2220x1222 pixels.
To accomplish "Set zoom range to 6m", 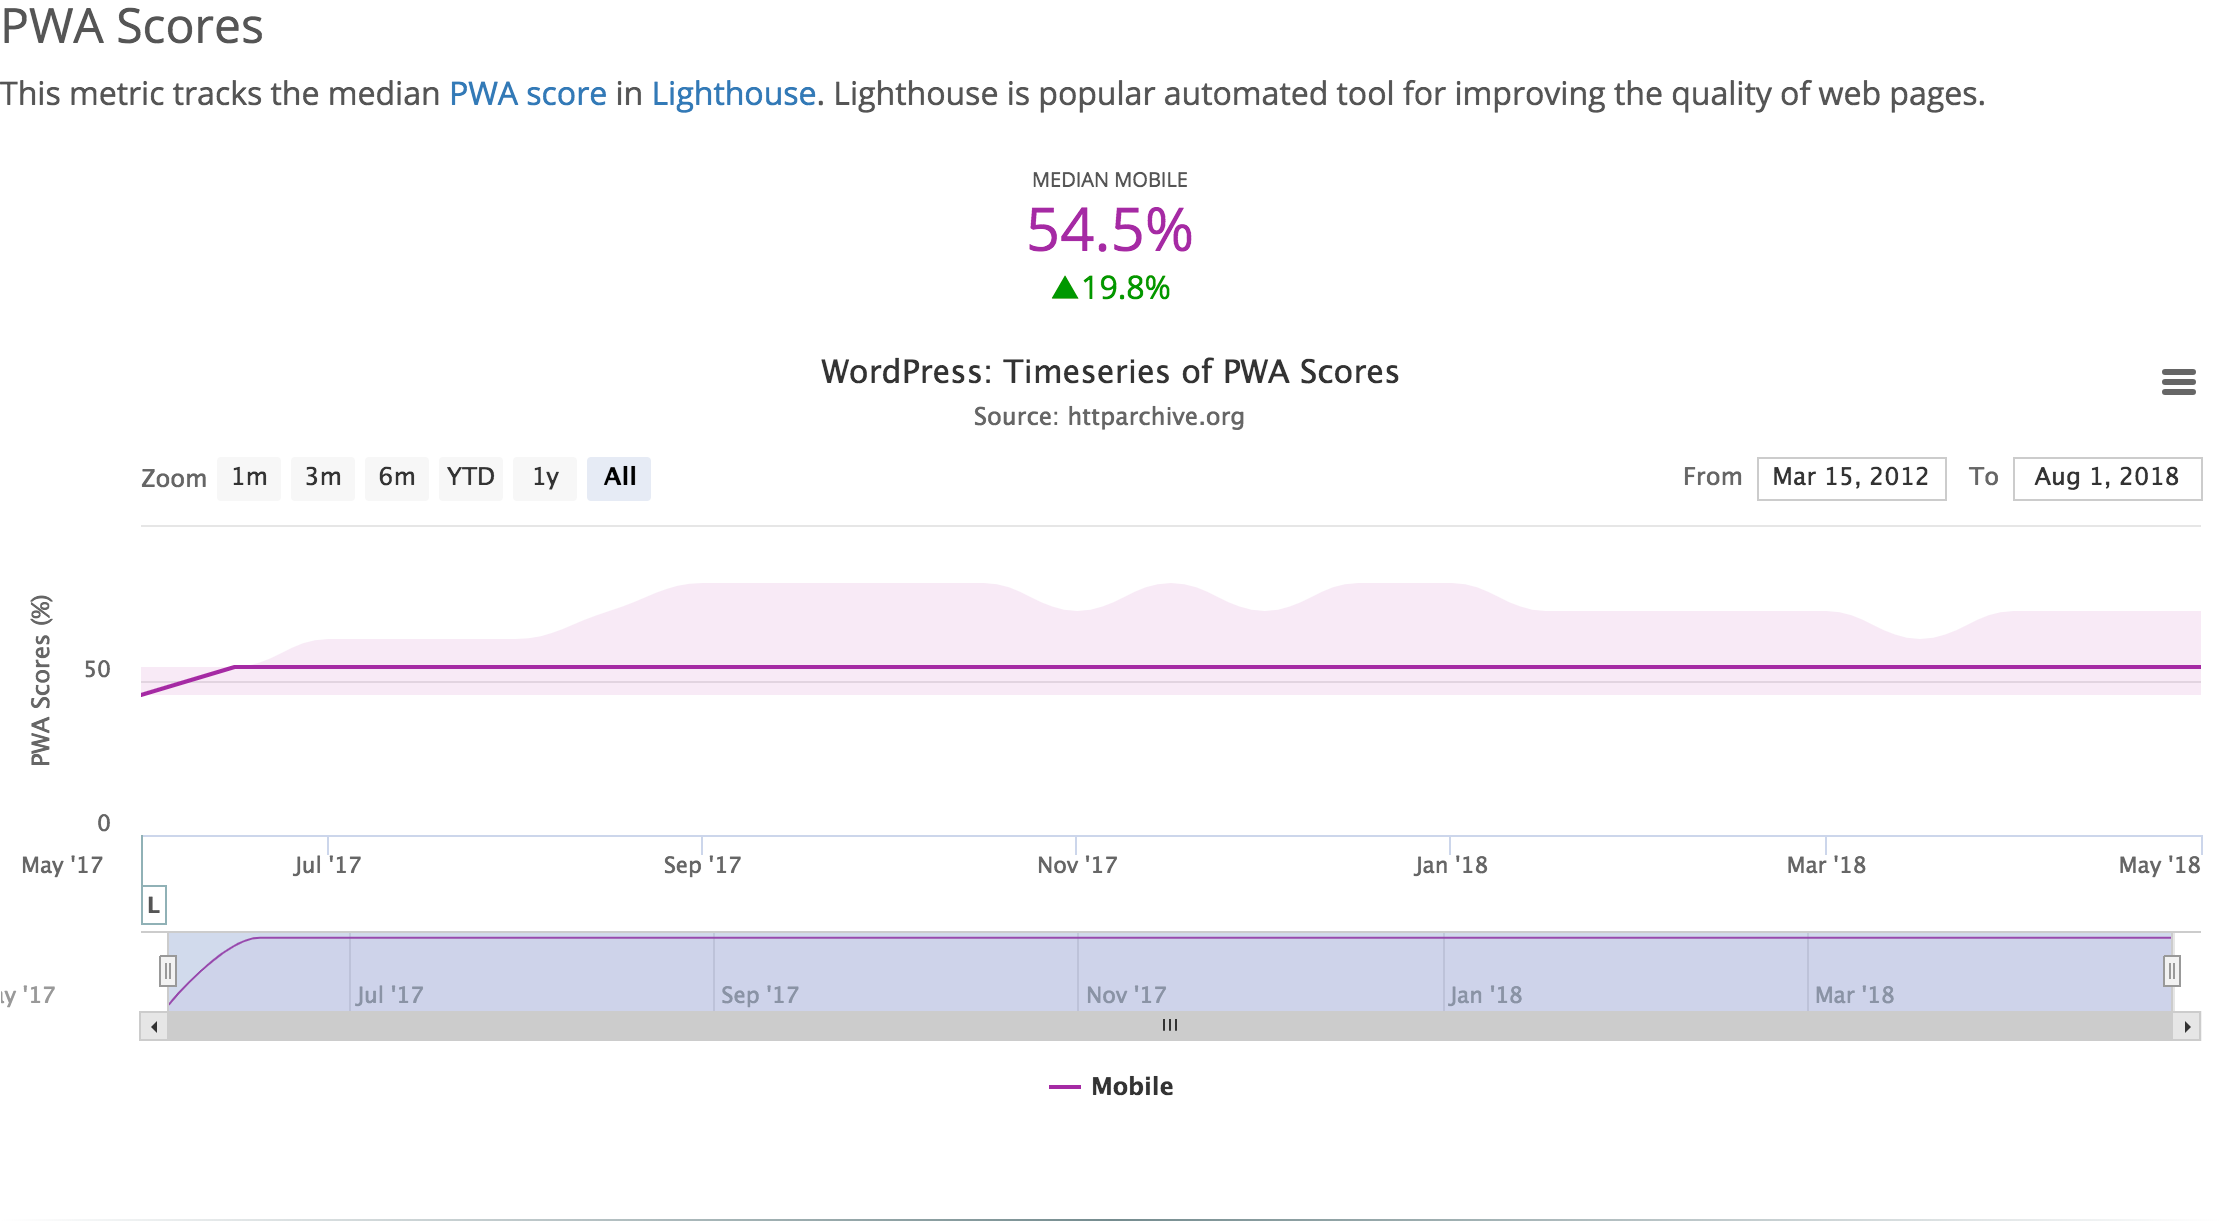I will pyautogui.click(x=397, y=478).
